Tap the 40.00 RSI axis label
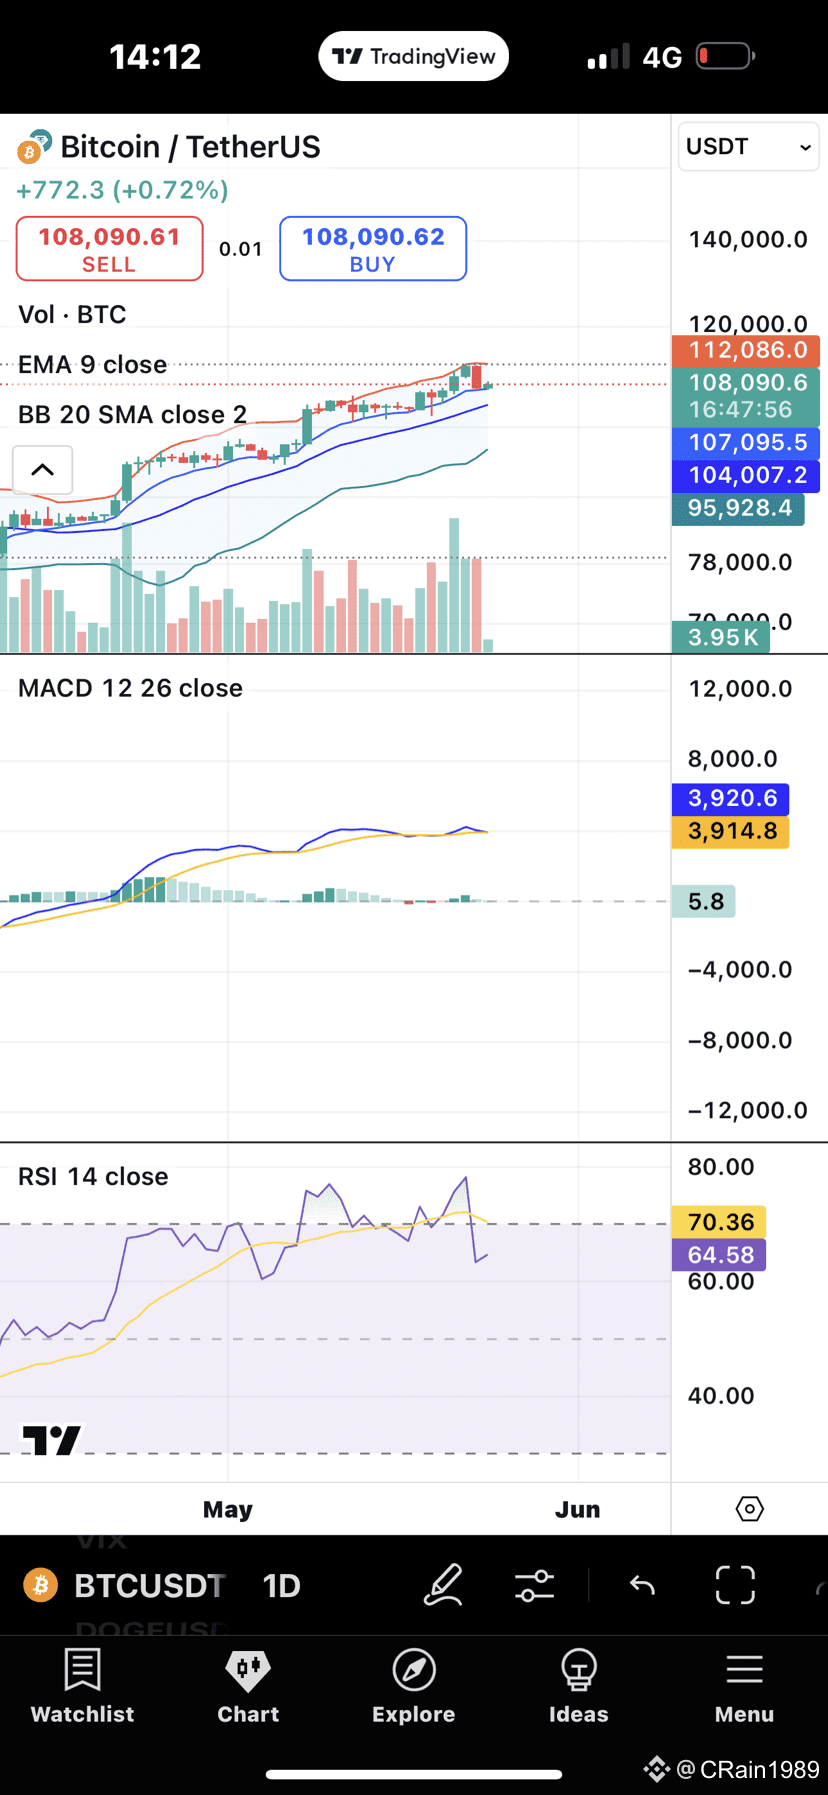This screenshot has width=828, height=1795. (721, 1395)
